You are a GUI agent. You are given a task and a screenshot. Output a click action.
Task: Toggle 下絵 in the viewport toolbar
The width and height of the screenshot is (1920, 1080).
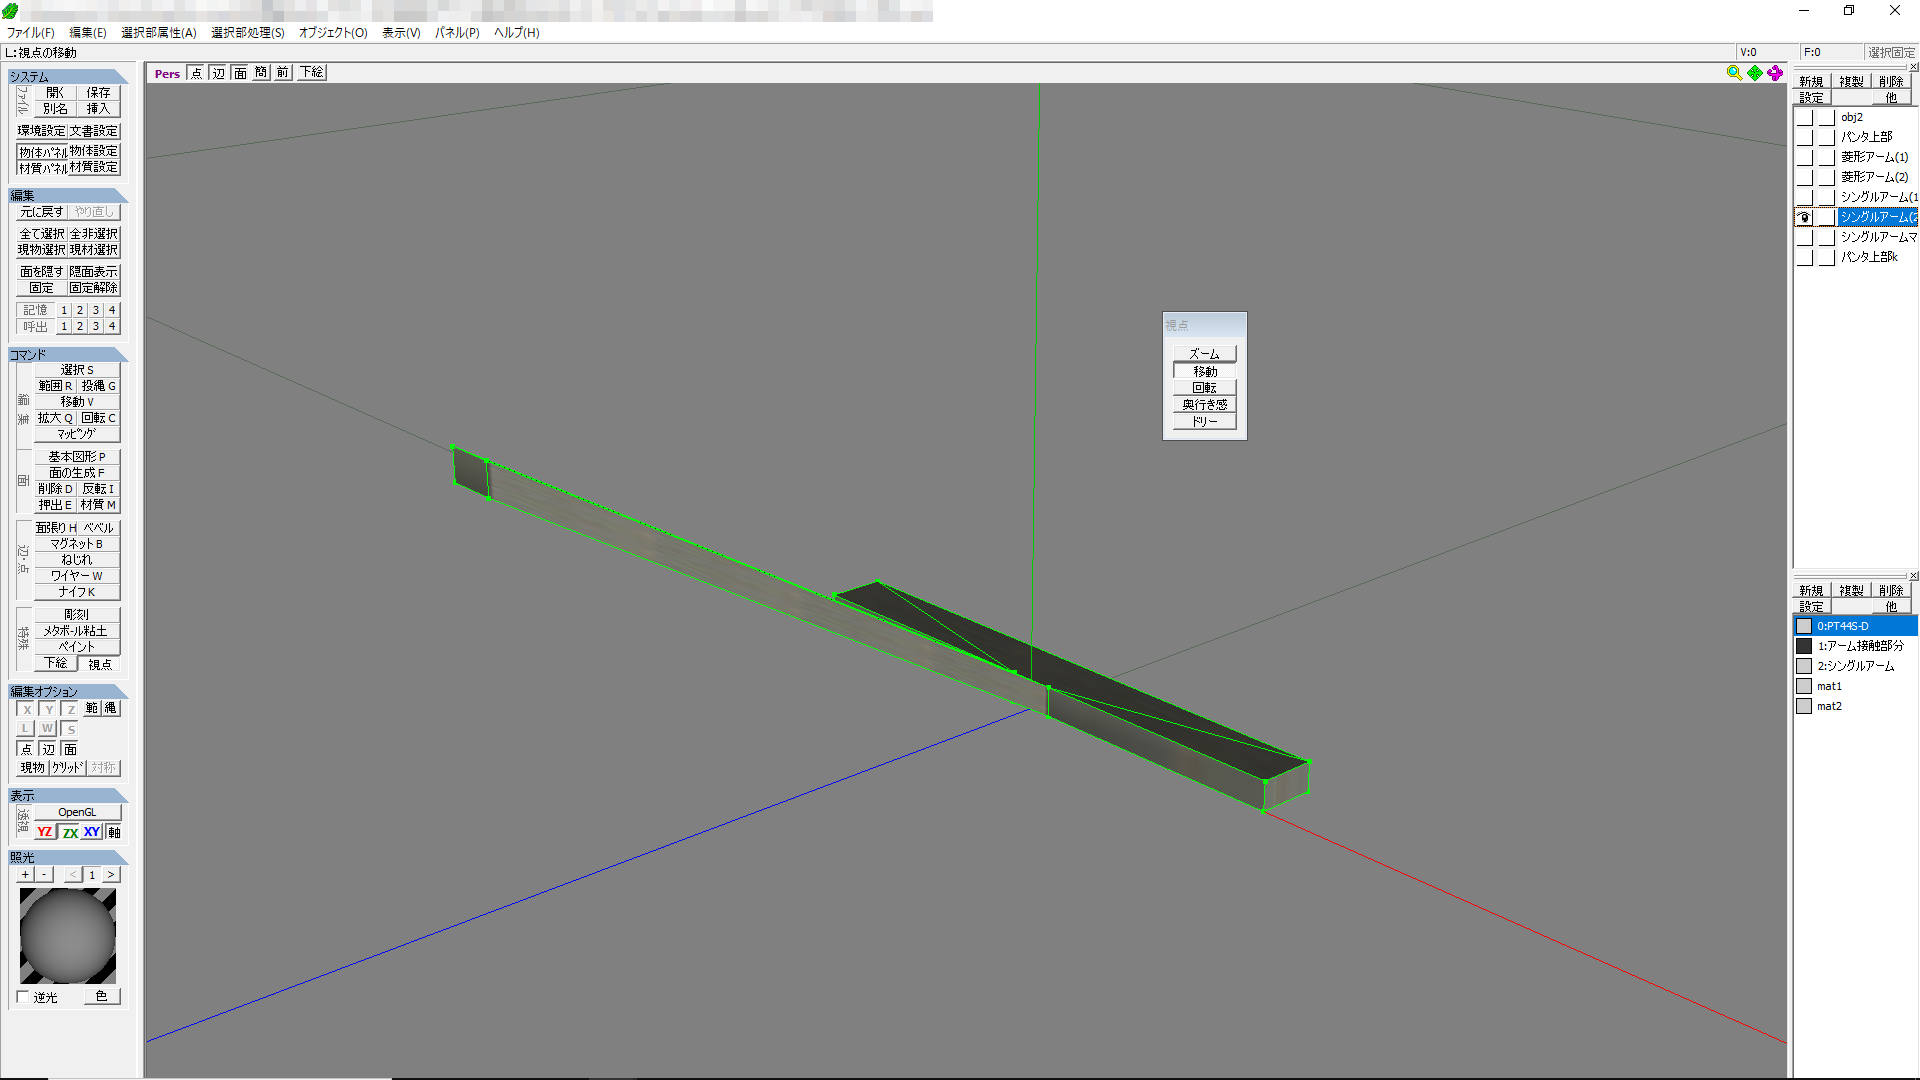tap(312, 73)
